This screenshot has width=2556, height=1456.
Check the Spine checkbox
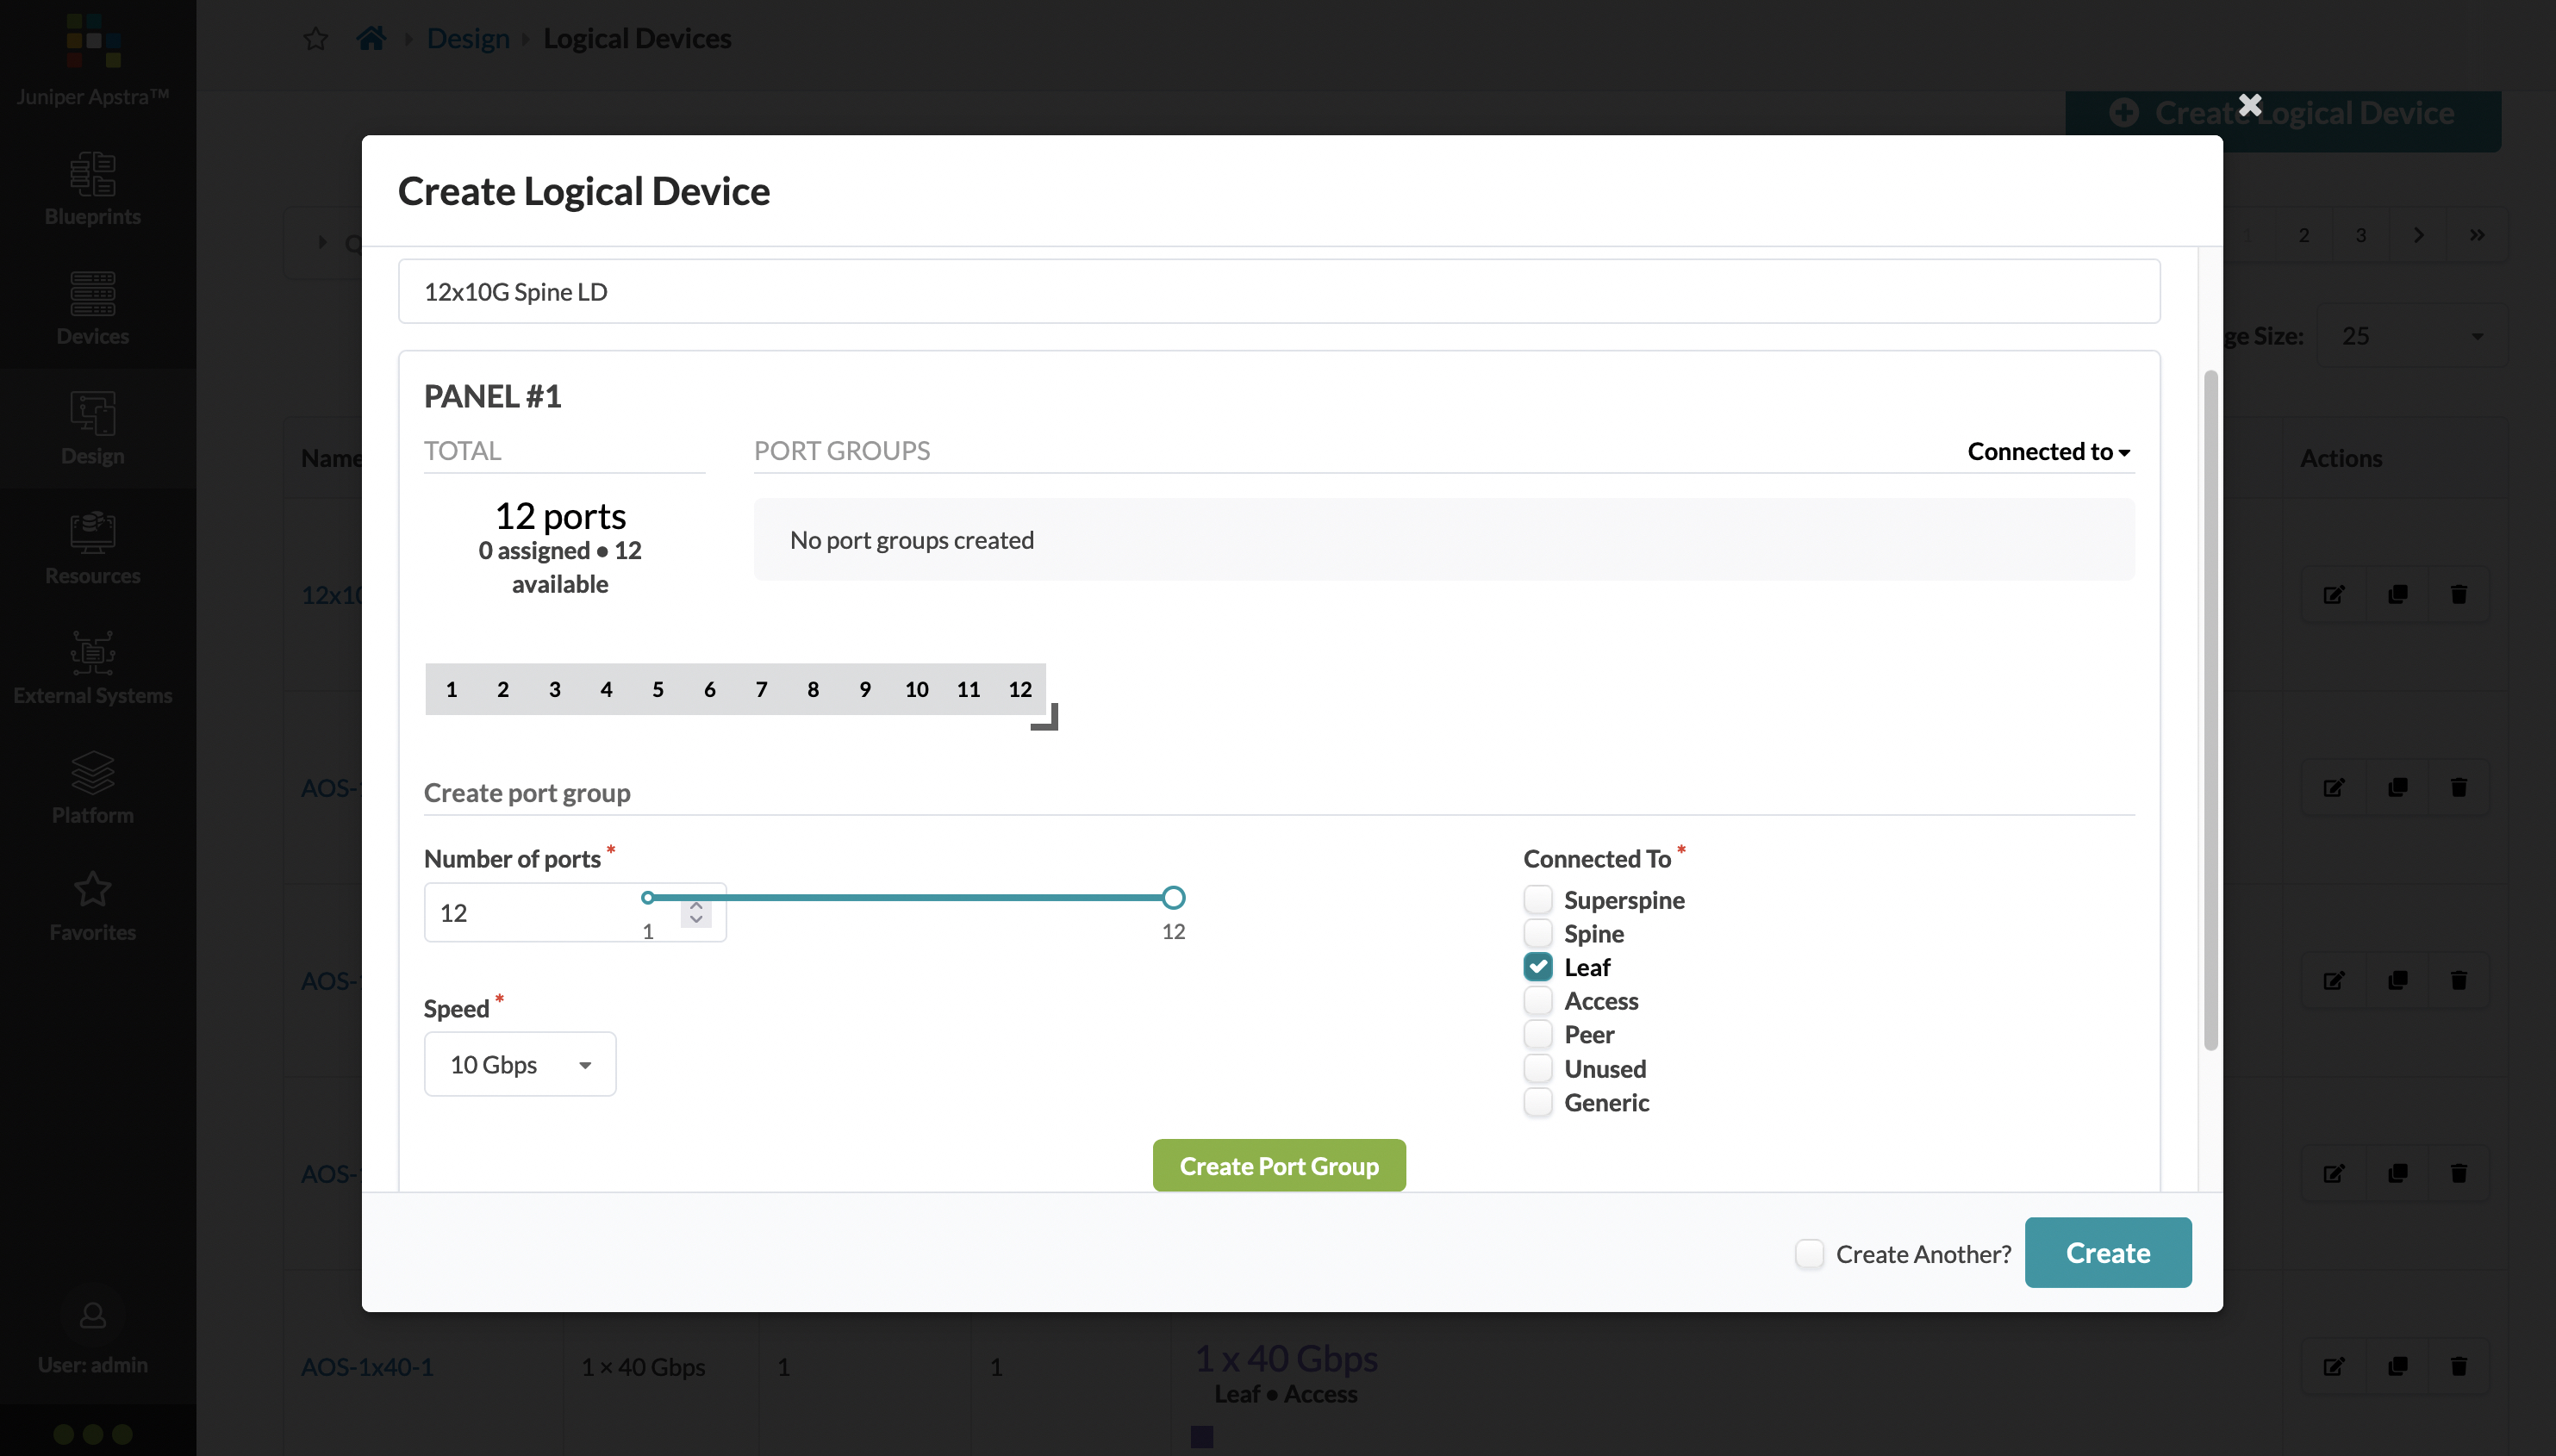pyautogui.click(x=1538, y=933)
